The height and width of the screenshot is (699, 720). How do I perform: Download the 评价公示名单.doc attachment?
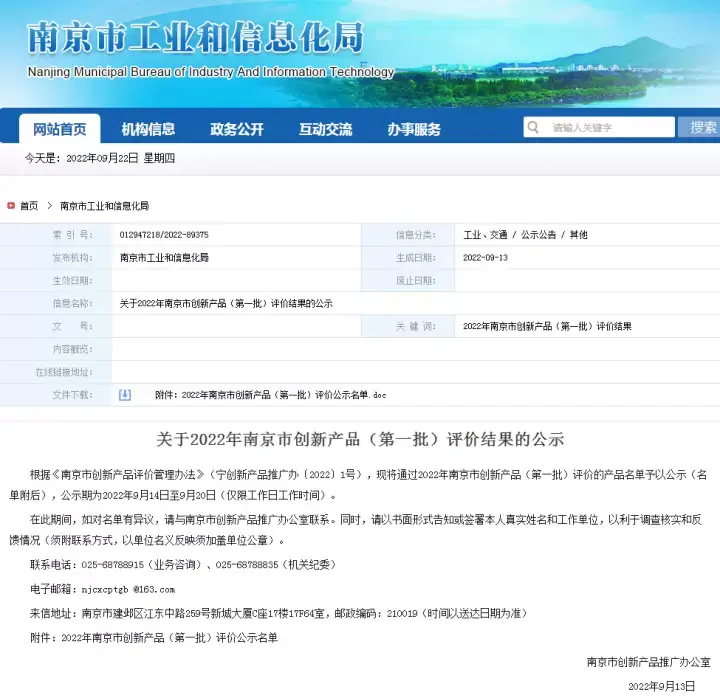[x=270, y=396]
